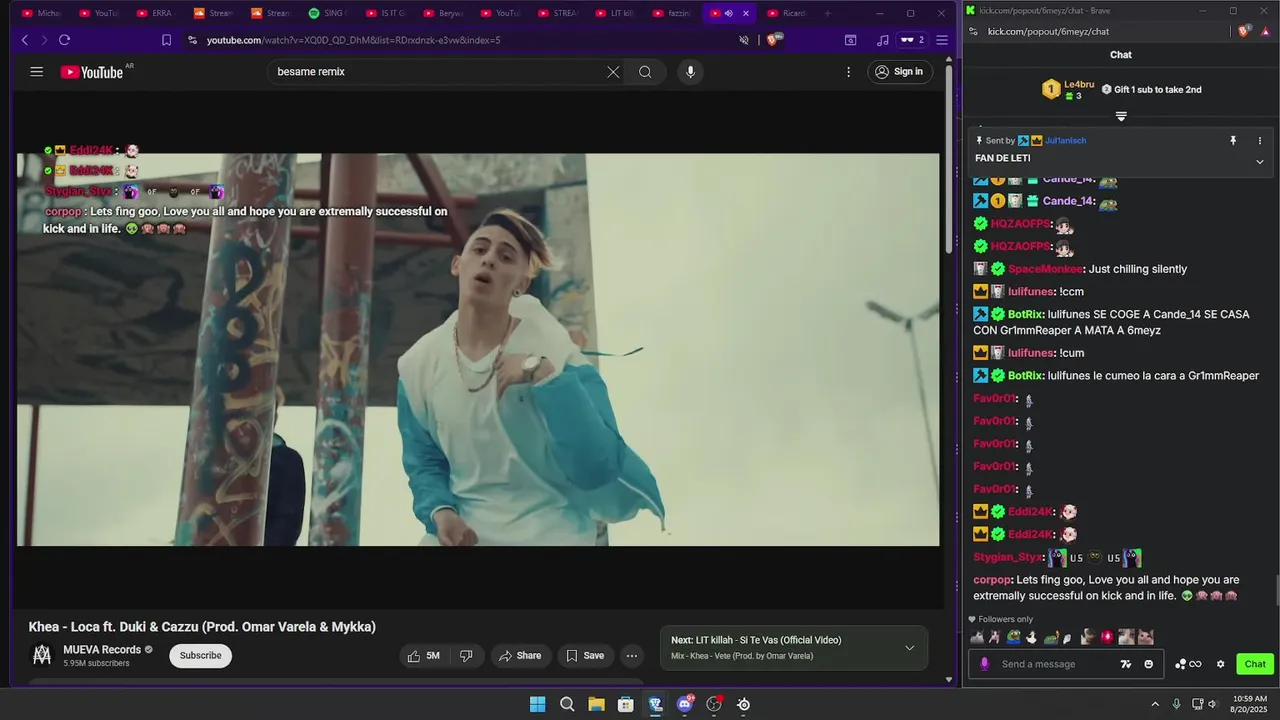The height and width of the screenshot is (720, 1280).
Task: Click the purple microphone in message box
Action: tap(985, 664)
